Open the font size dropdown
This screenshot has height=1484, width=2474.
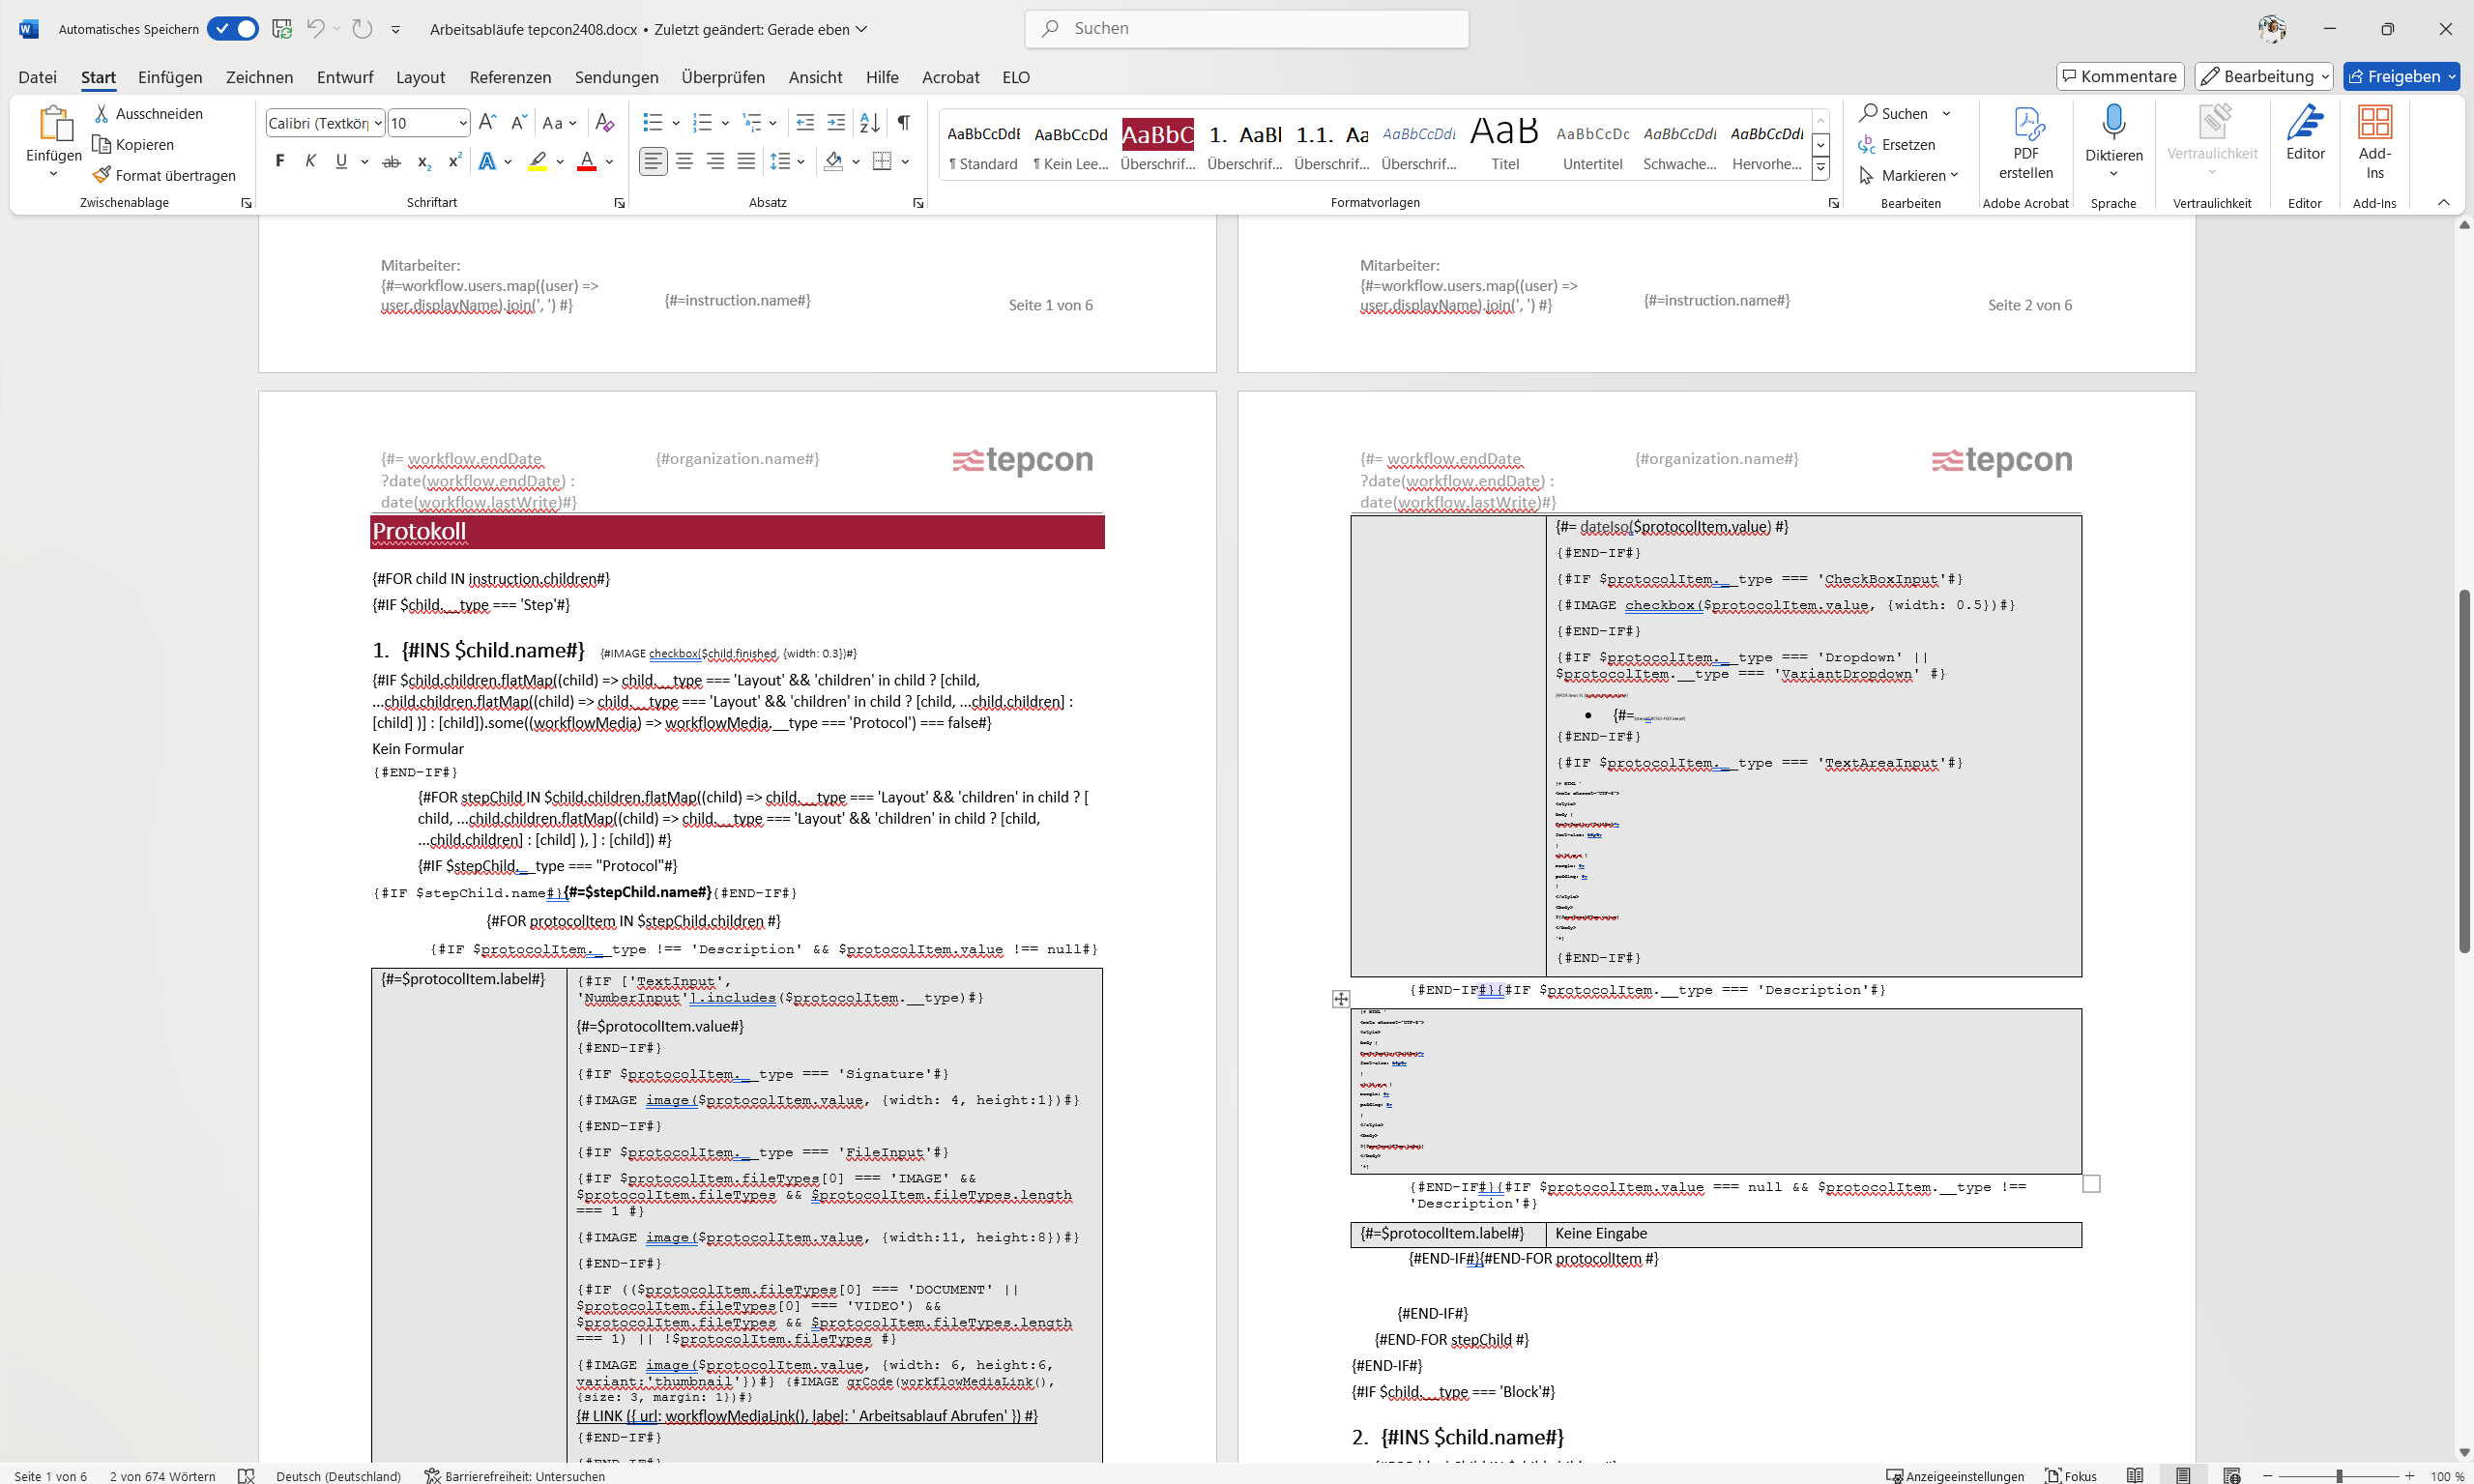click(x=463, y=123)
